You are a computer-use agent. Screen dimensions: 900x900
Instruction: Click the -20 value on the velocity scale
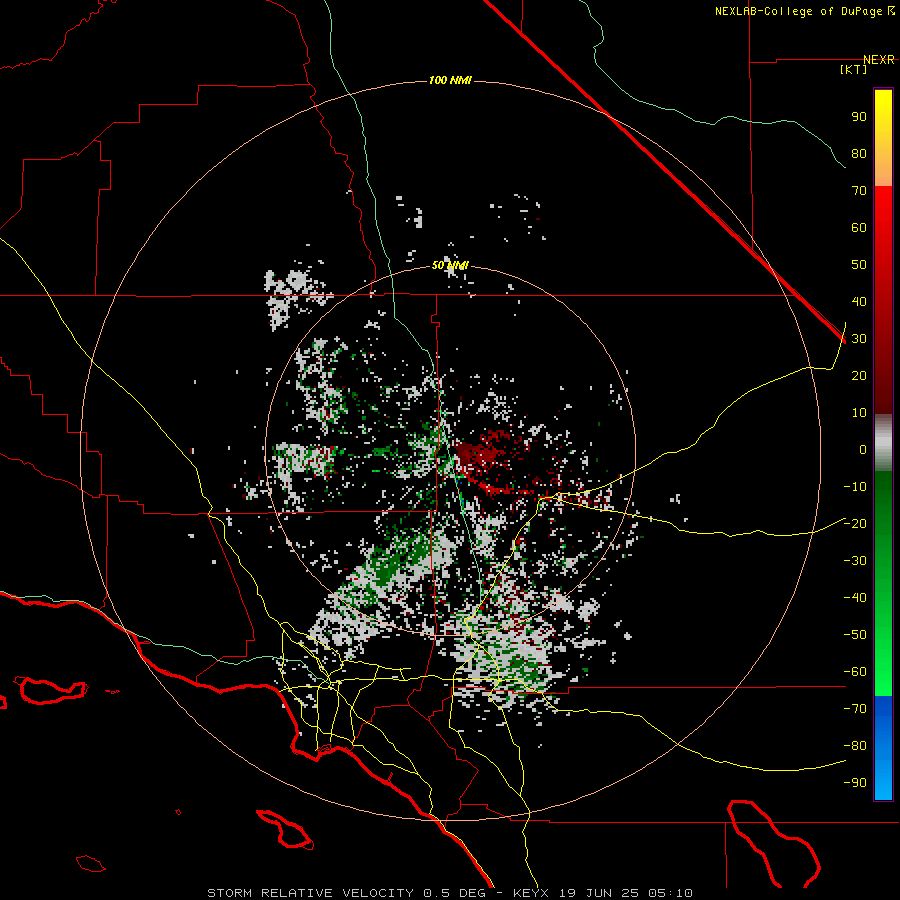[855, 523]
